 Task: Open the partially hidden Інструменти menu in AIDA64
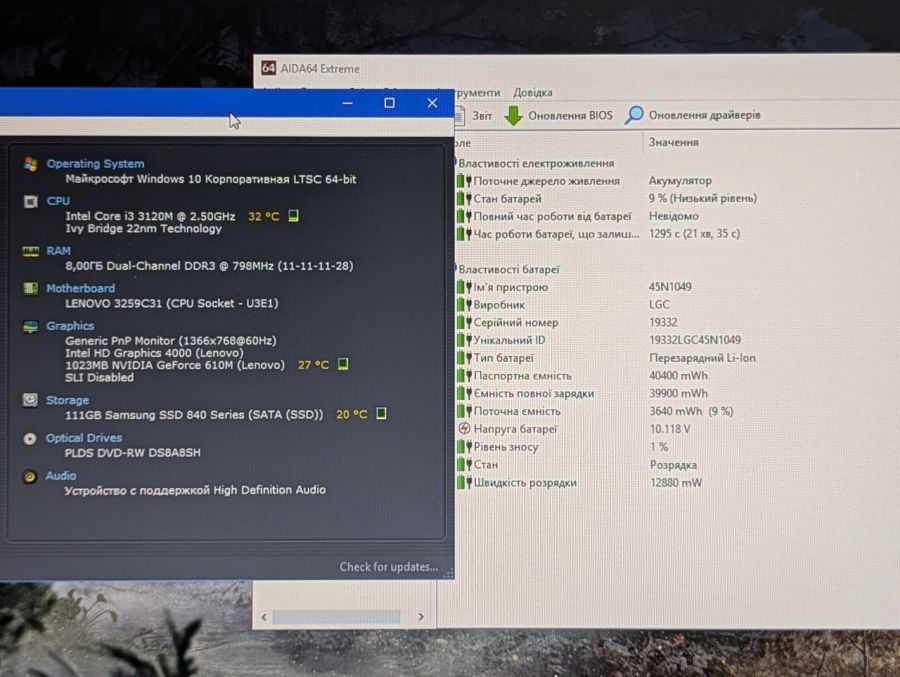tap(478, 92)
